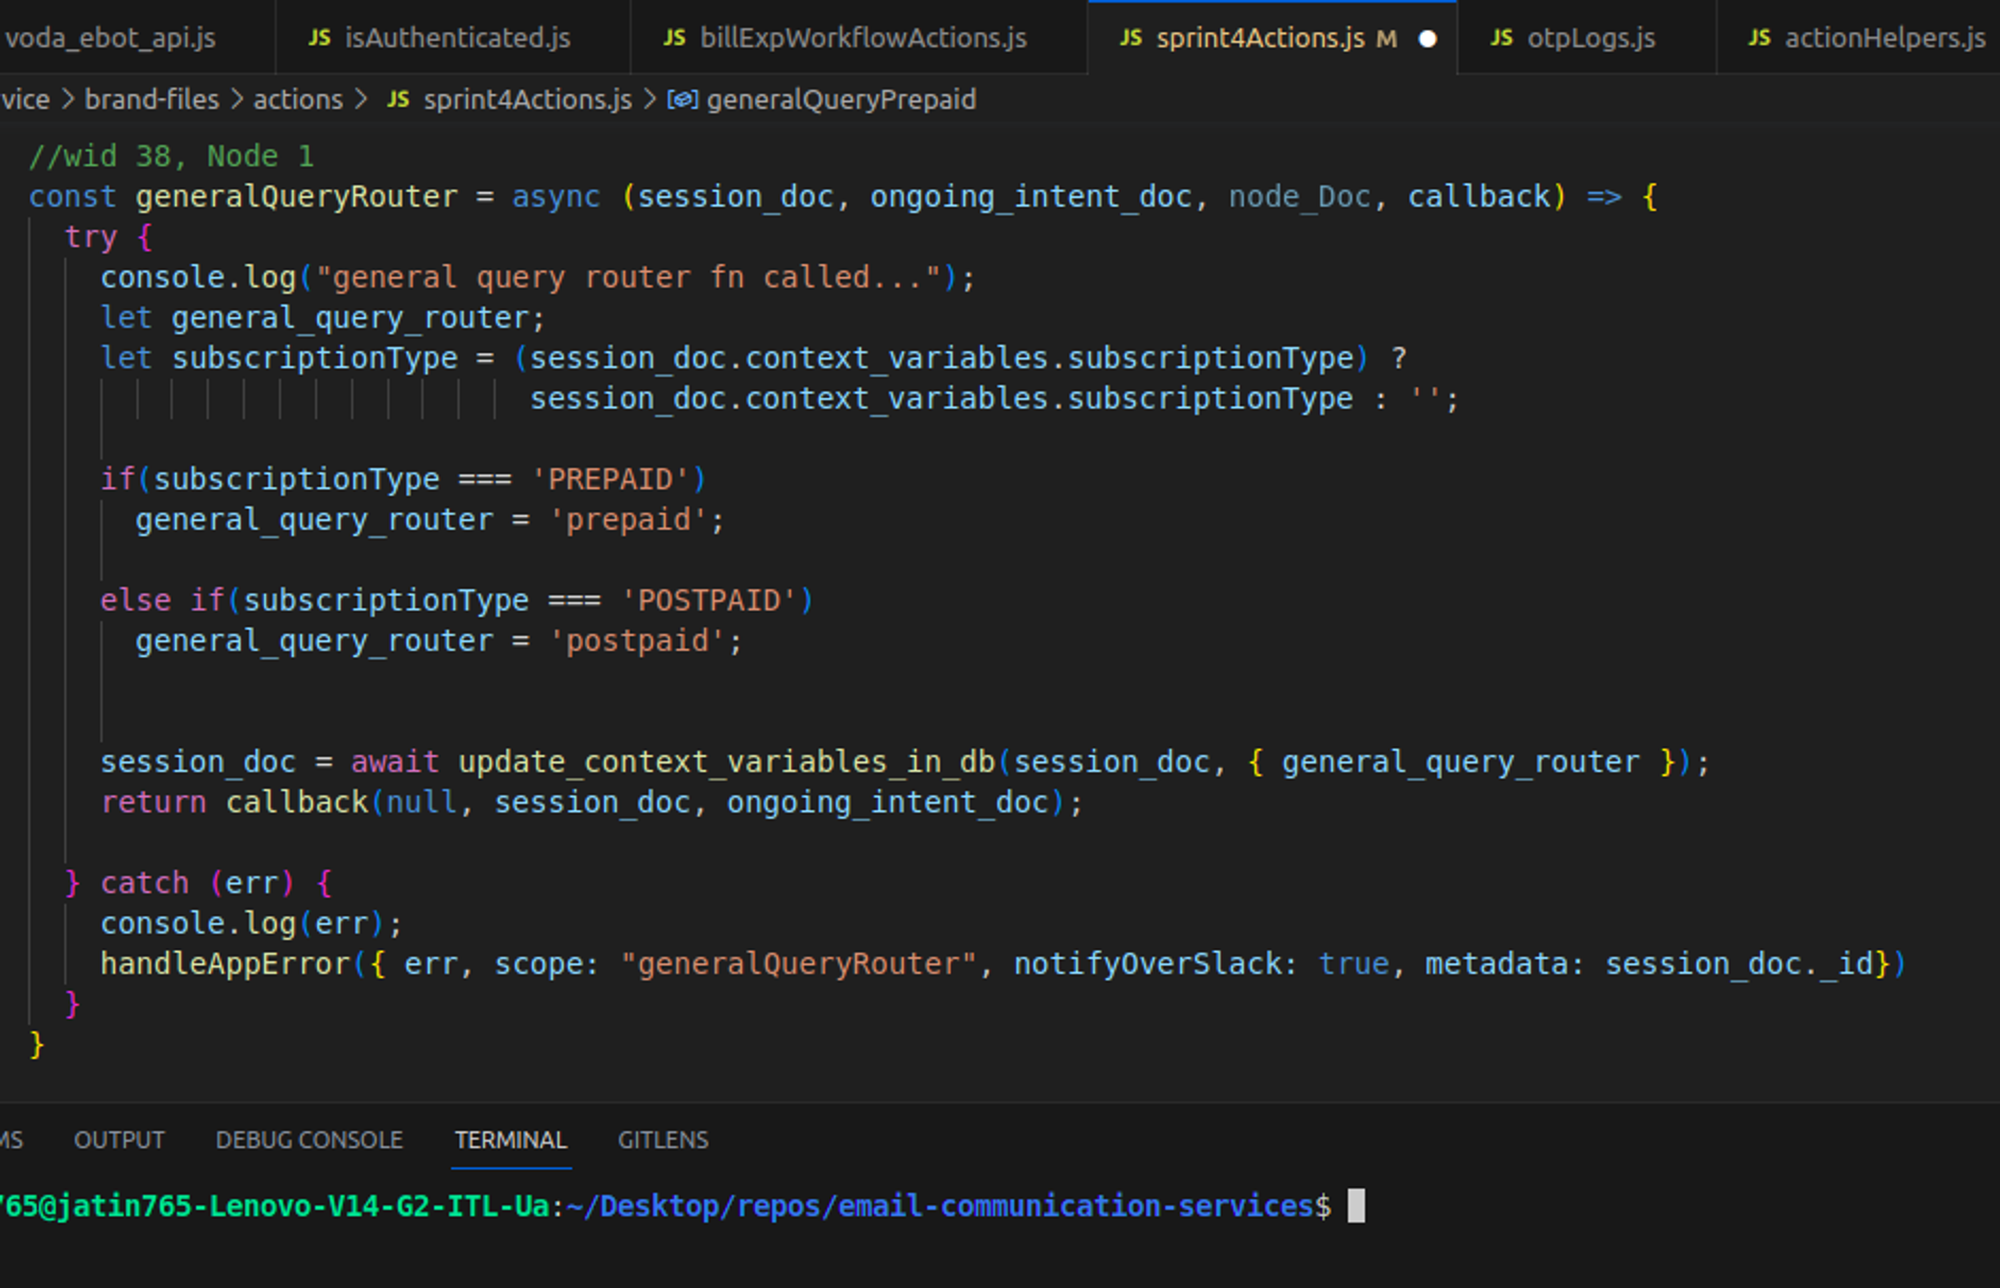Image resolution: width=2000 pixels, height=1288 pixels.
Task: Open brand-files from the breadcrumb bar
Action: click(x=152, y=99)
